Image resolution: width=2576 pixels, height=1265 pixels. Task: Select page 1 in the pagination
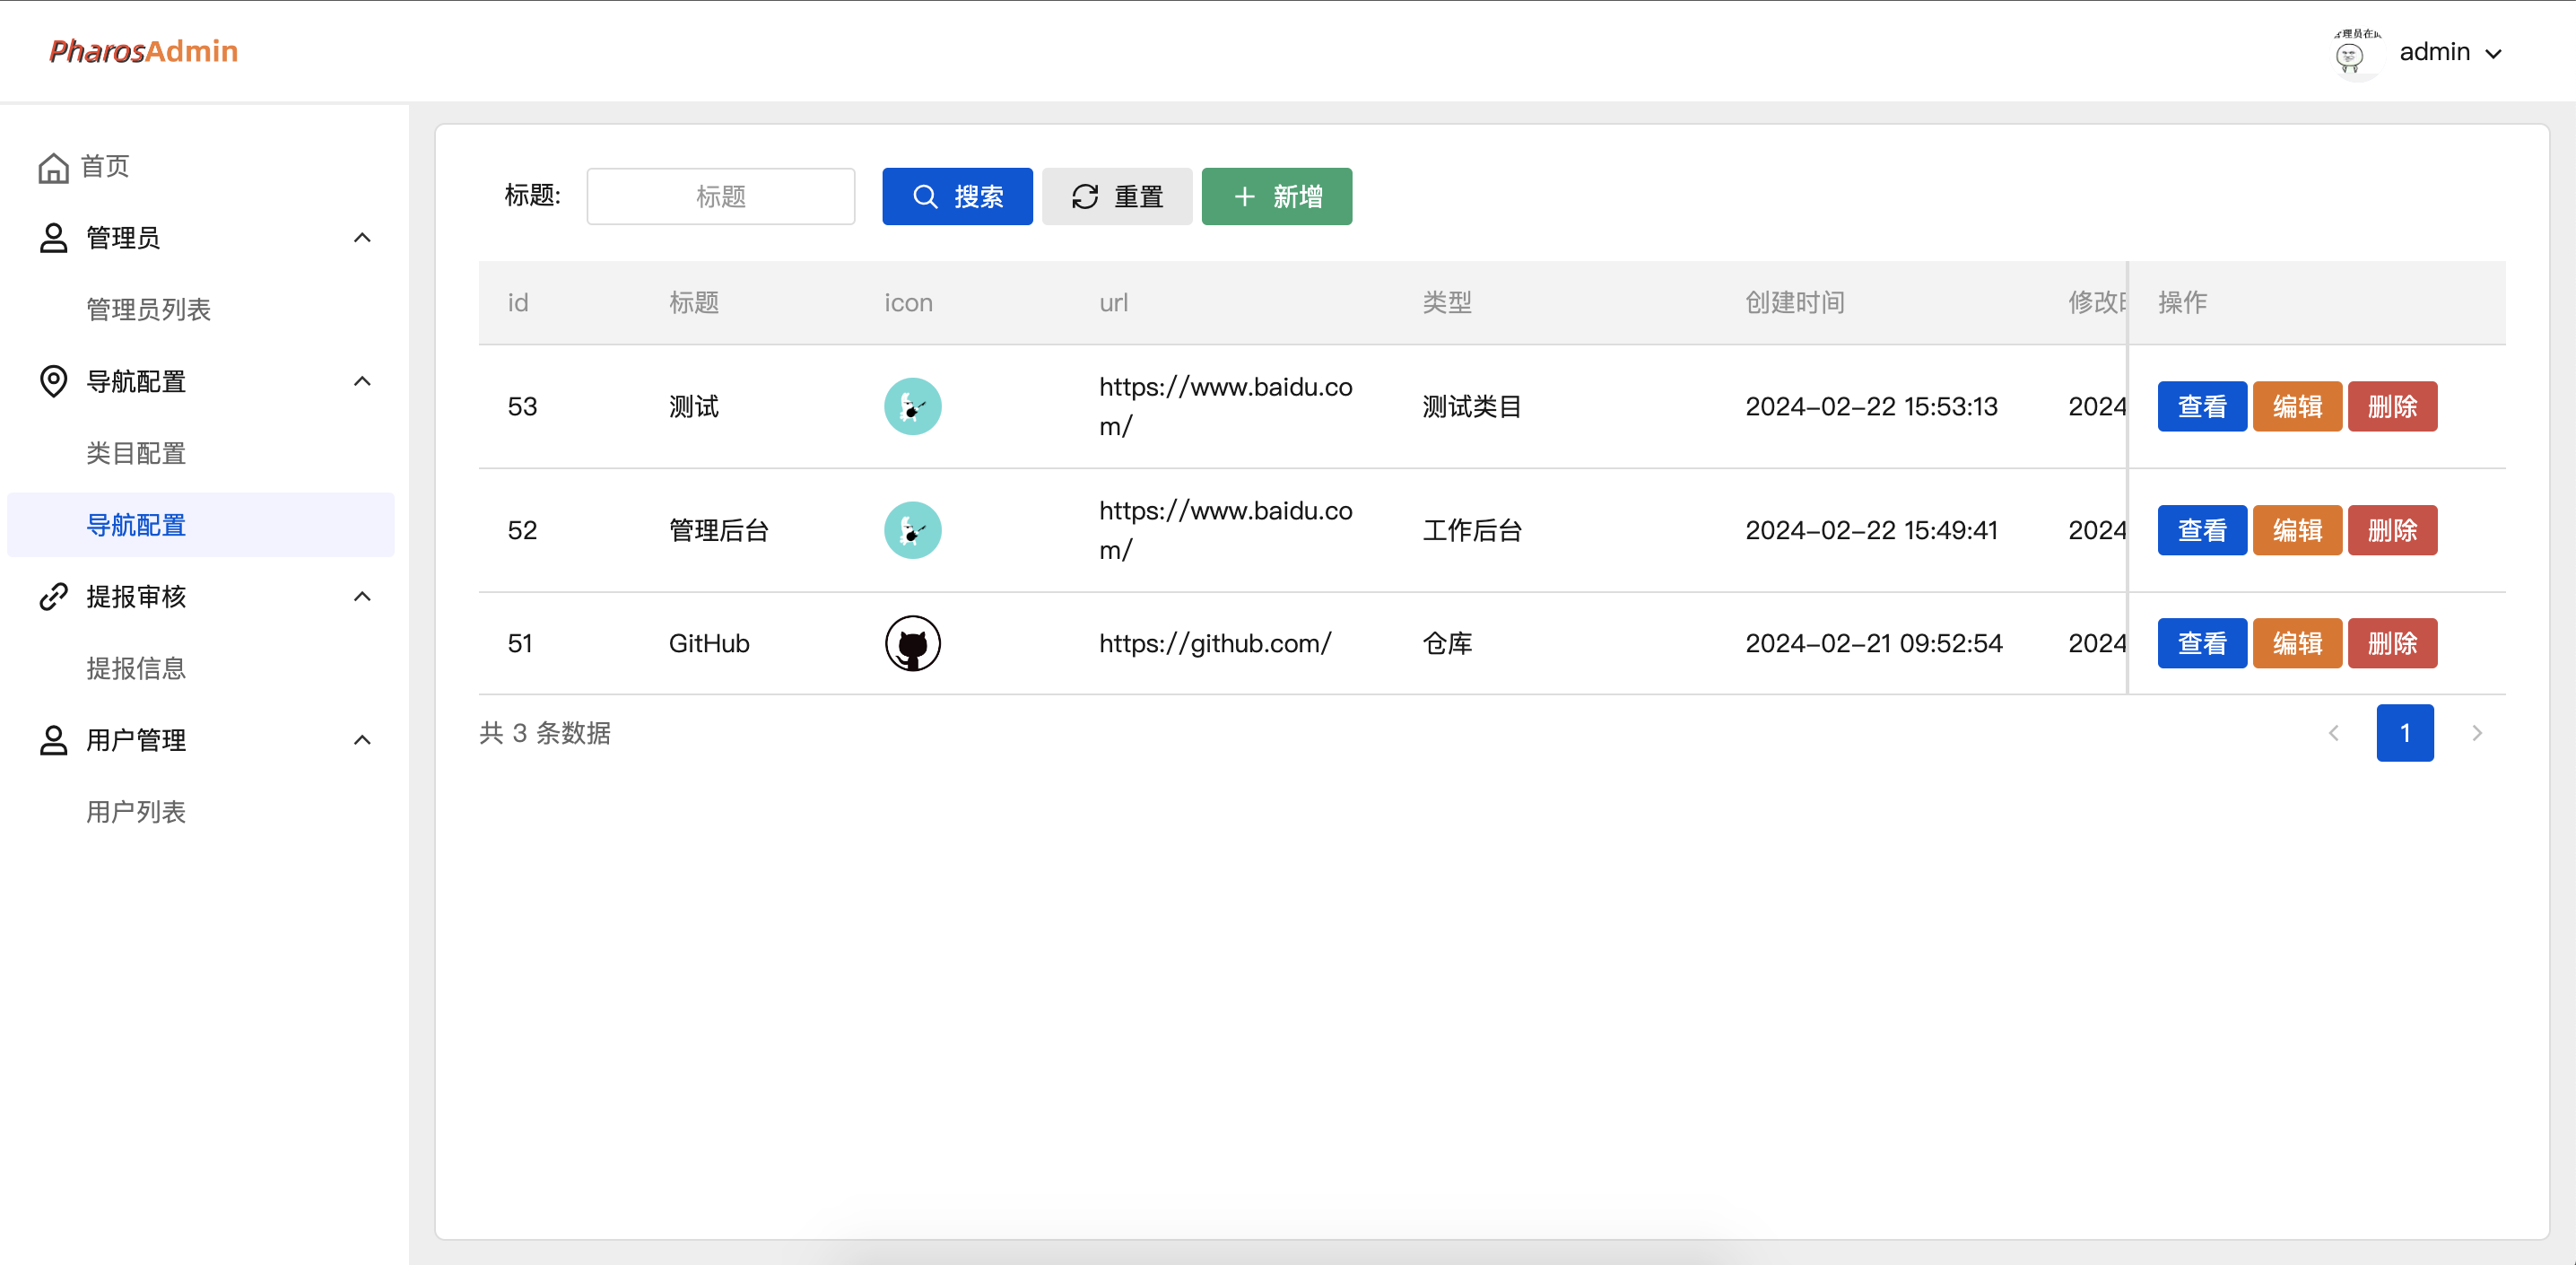2405,733
